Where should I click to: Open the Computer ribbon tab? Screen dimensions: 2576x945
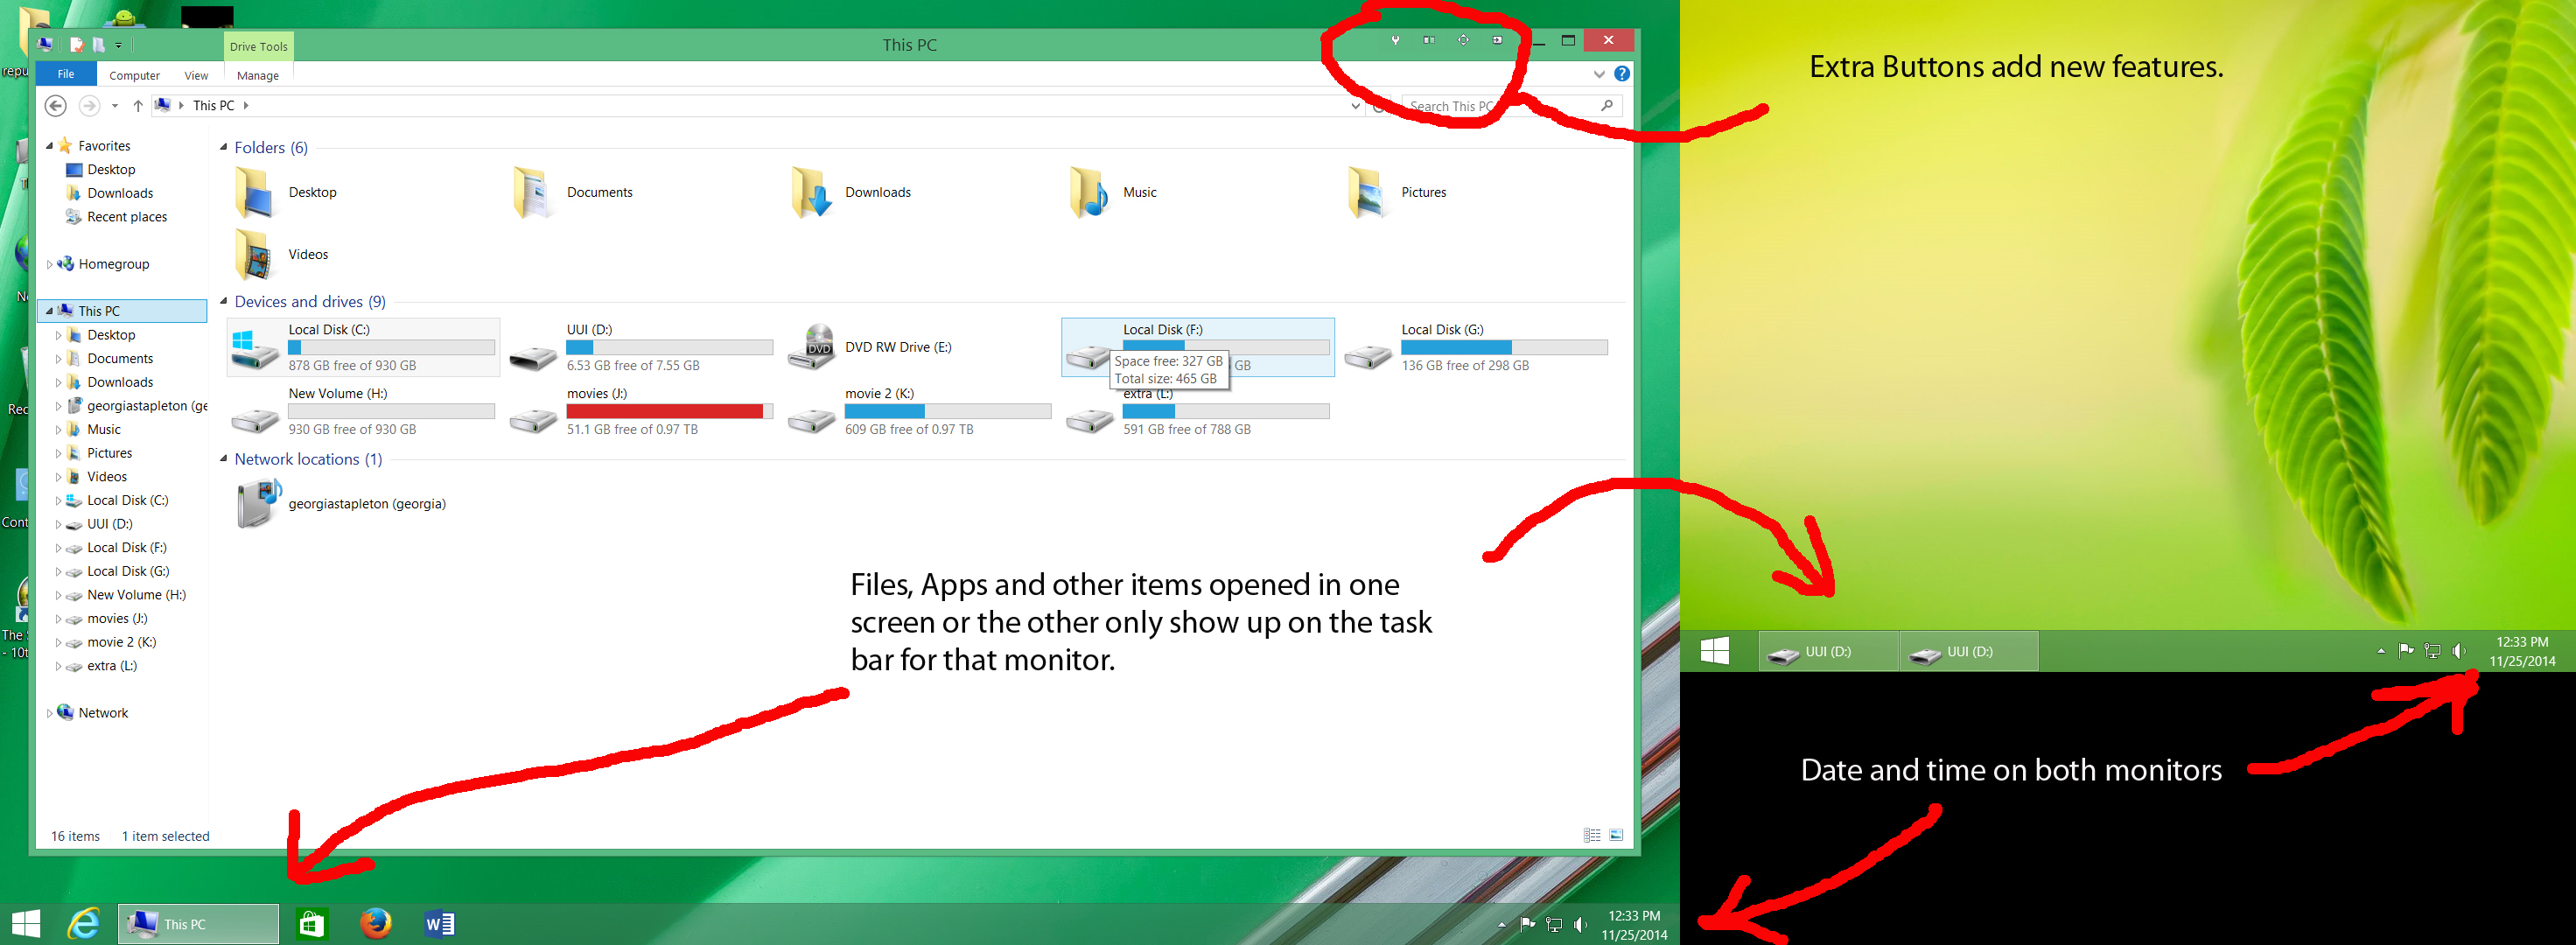134,75
